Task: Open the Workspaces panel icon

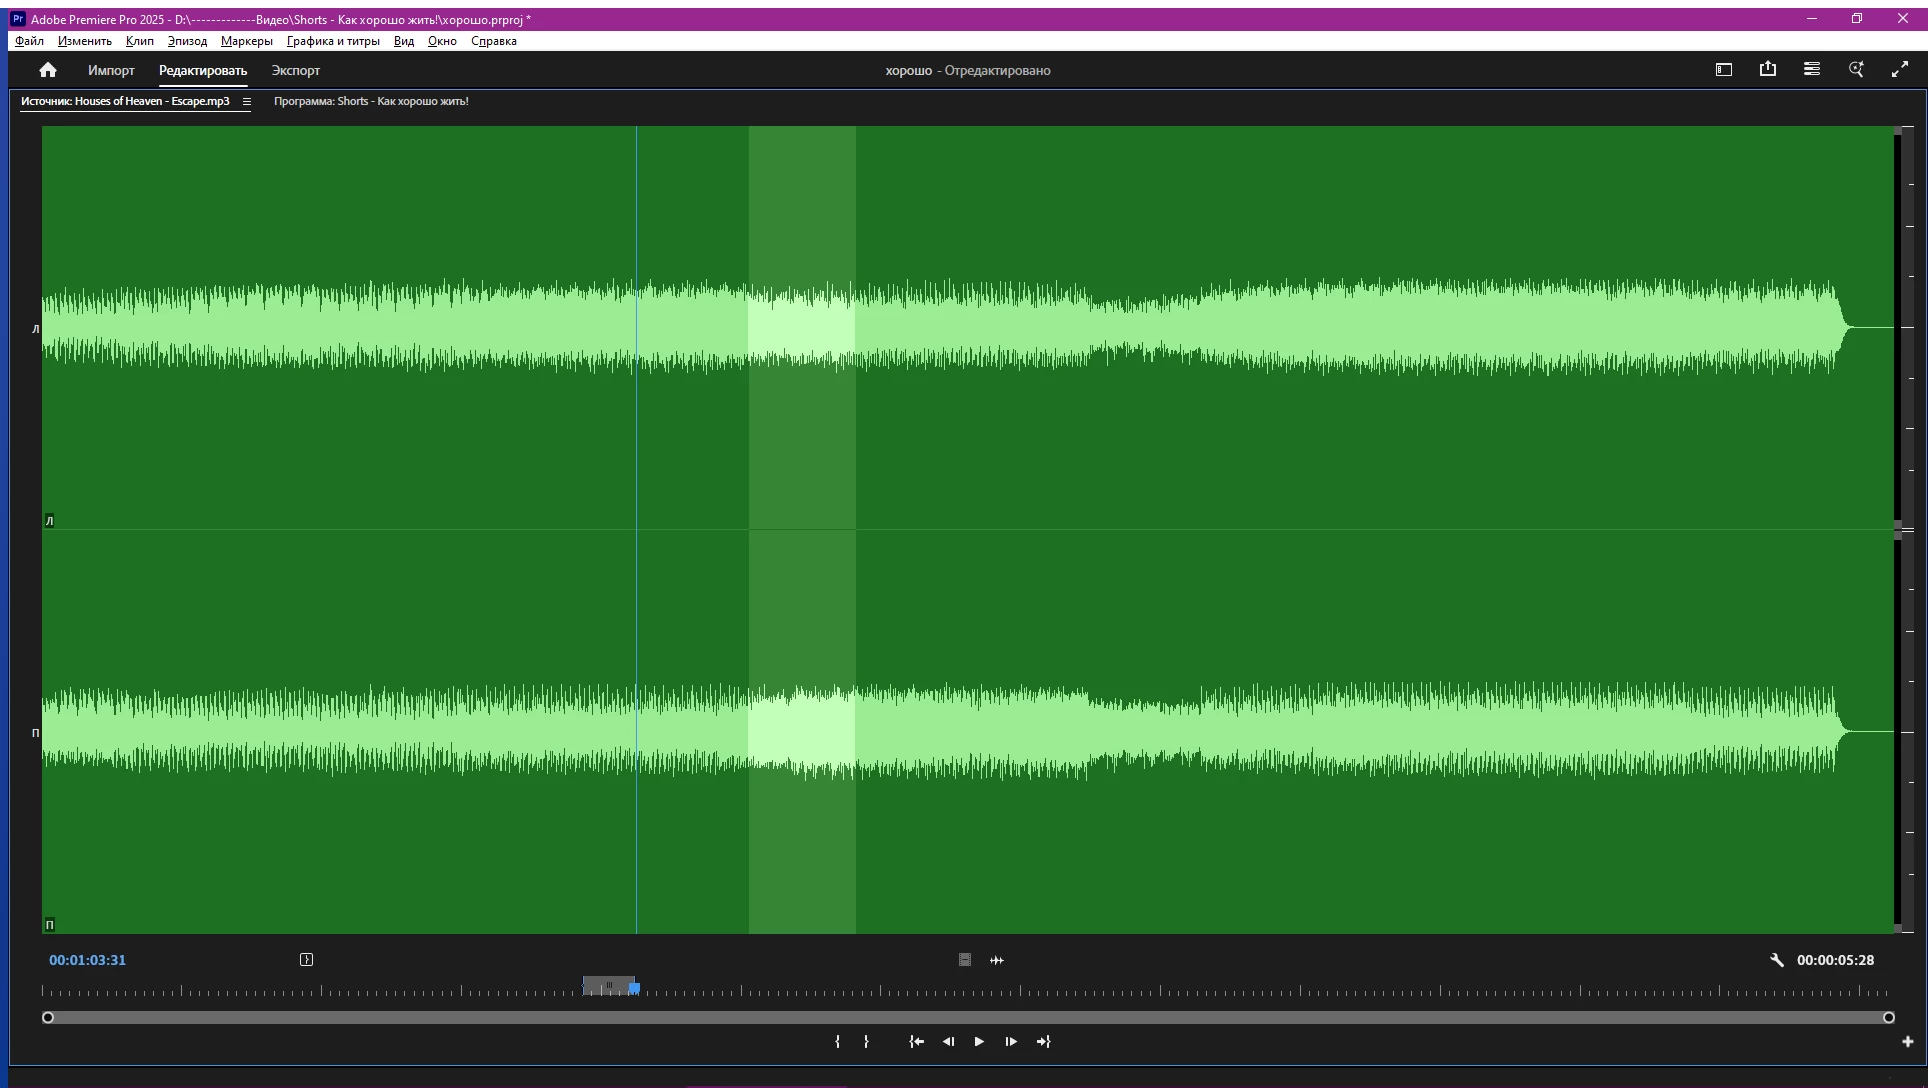Action: tap(1724, 70)
